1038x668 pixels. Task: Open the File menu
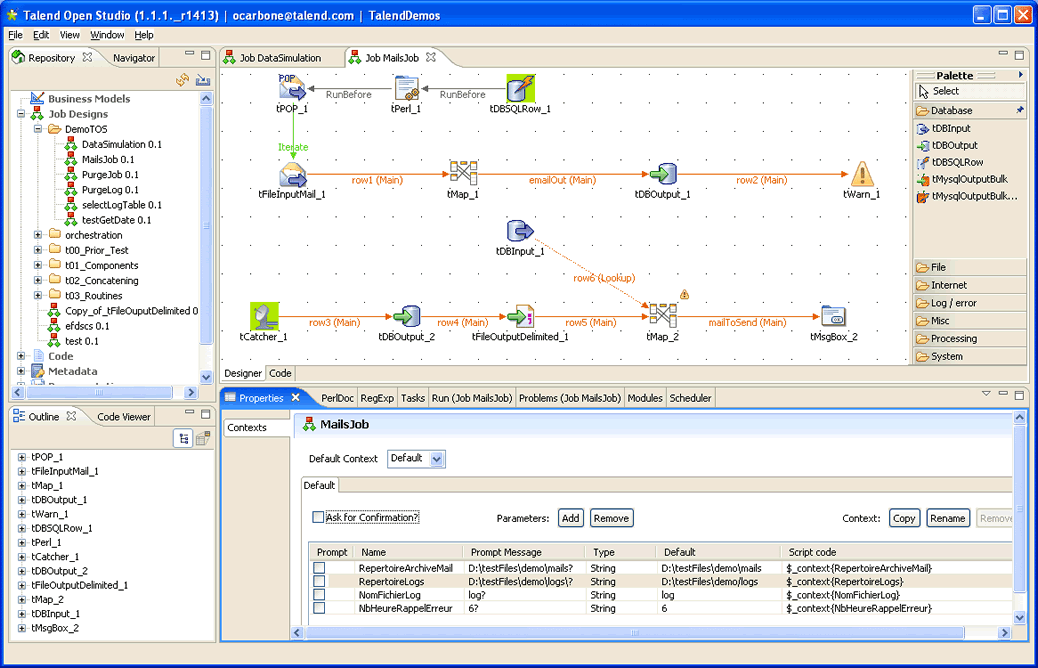(15, 35)
